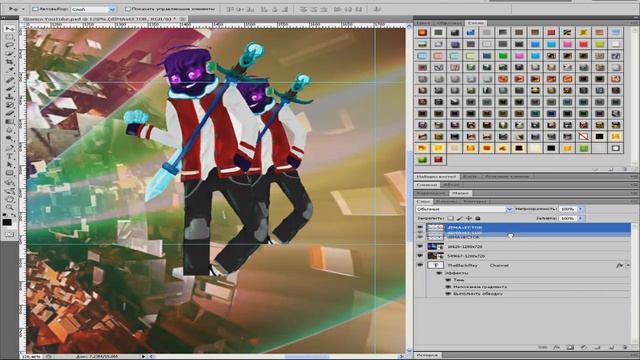
Task: Toggle visibility of Наложение градиента effect
Action: (x=448, y=287)
